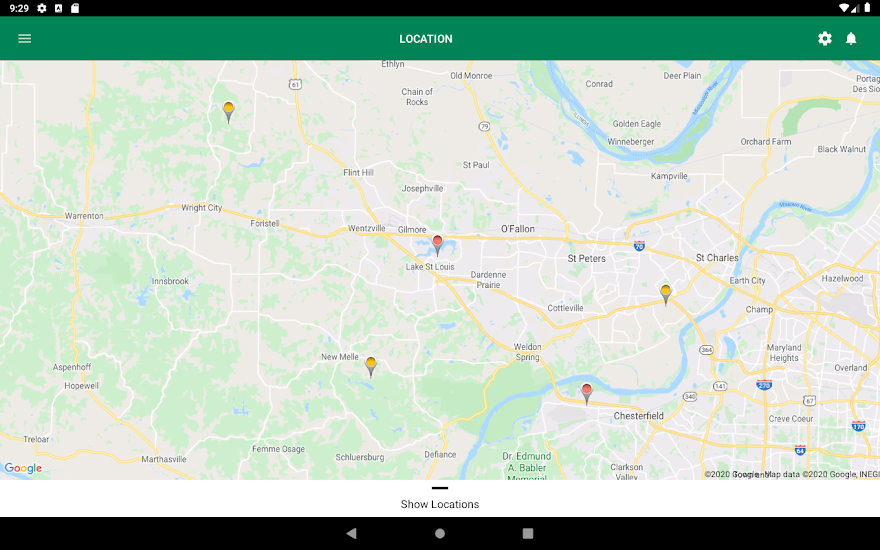This screenshot has height=550, width=880.
Task: Tap the O'Fallon city label
Action: coord(517,229)
